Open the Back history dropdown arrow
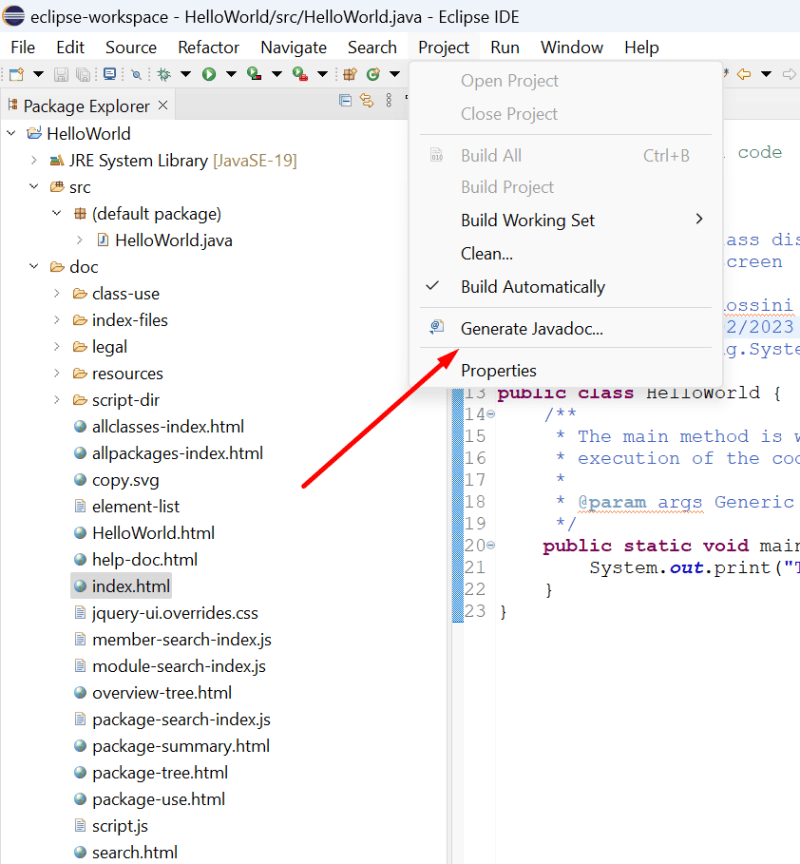Viewport: 800px width, 864px height. point(766,74)
